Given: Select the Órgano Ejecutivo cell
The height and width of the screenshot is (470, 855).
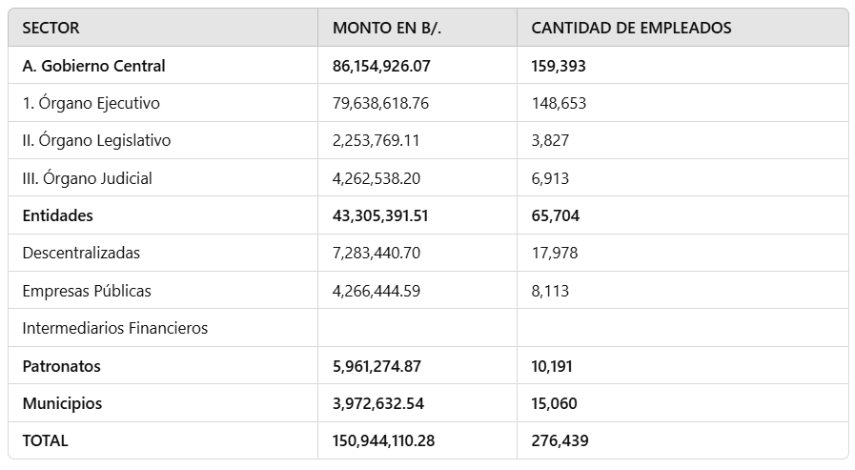Looking at the screenshot, I should 91,103.
